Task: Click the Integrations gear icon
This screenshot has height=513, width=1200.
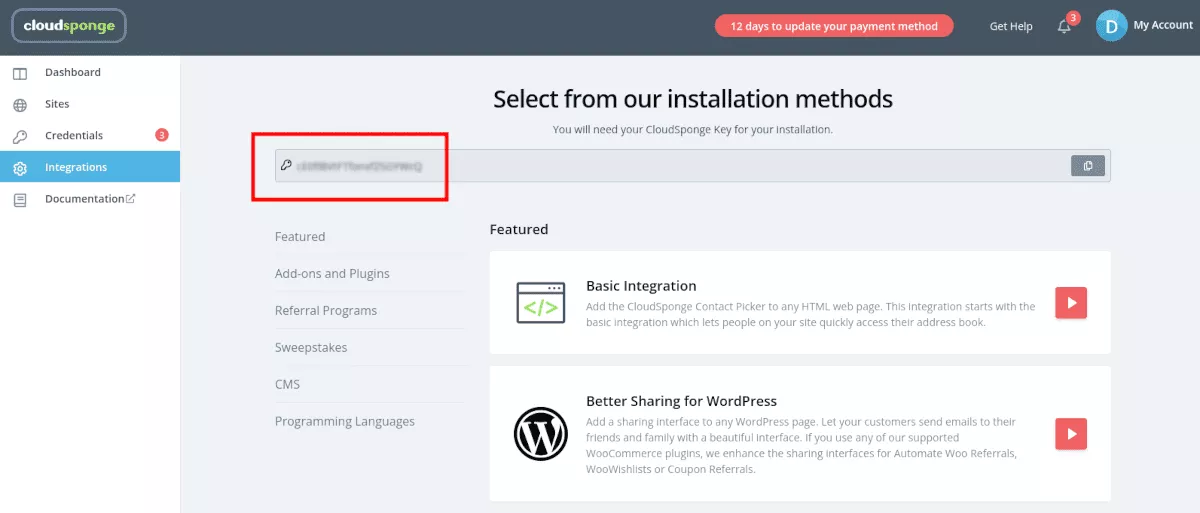Action: click(x=20, y=168)
